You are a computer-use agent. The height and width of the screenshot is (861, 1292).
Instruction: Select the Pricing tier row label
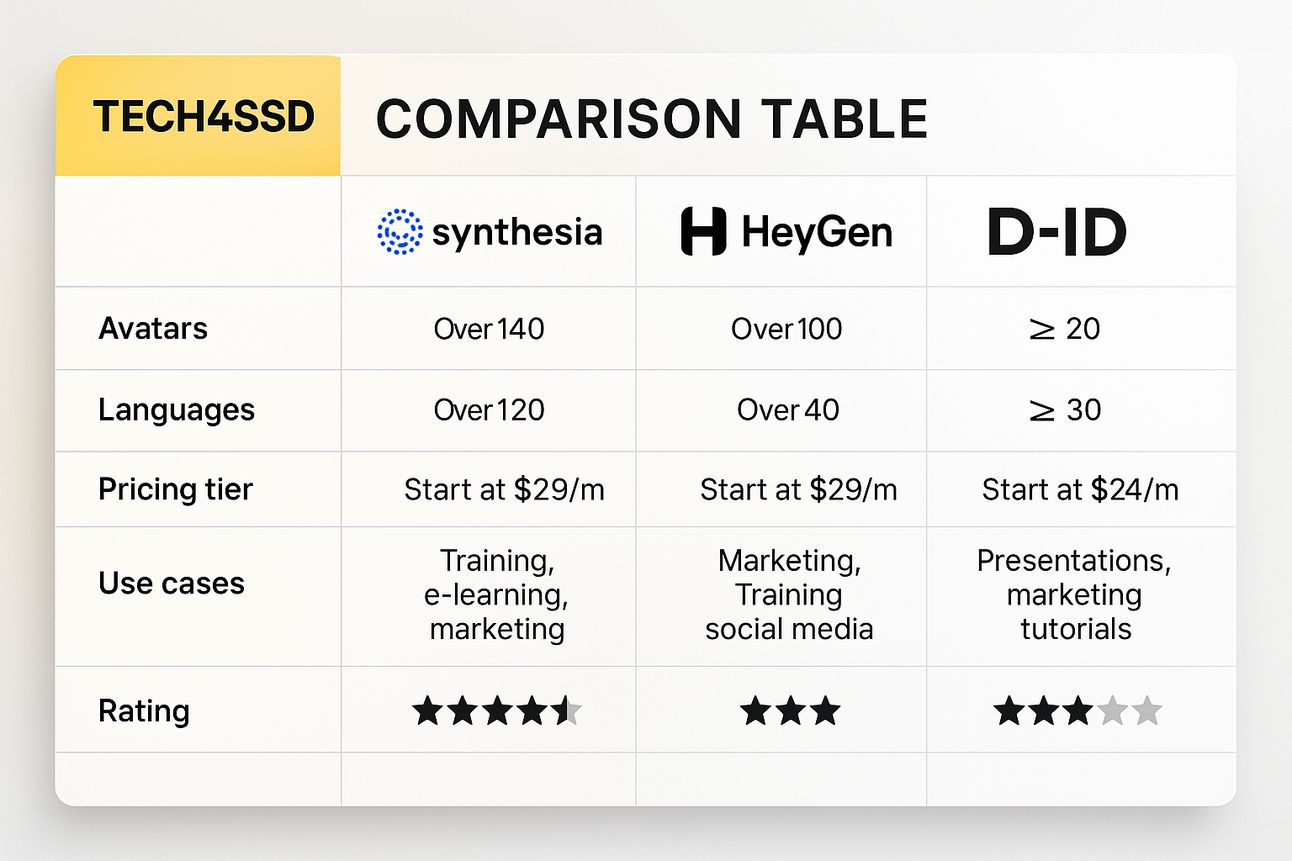(175, 490)
